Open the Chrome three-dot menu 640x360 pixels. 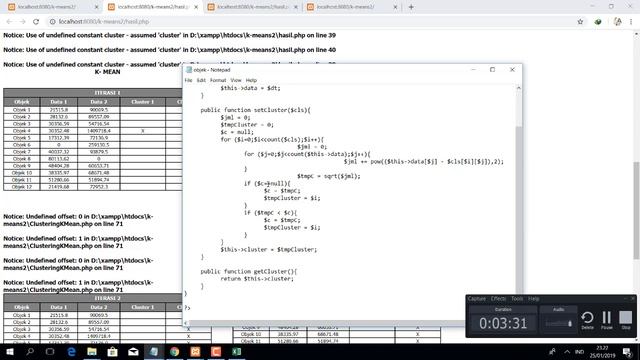[631, 22]
